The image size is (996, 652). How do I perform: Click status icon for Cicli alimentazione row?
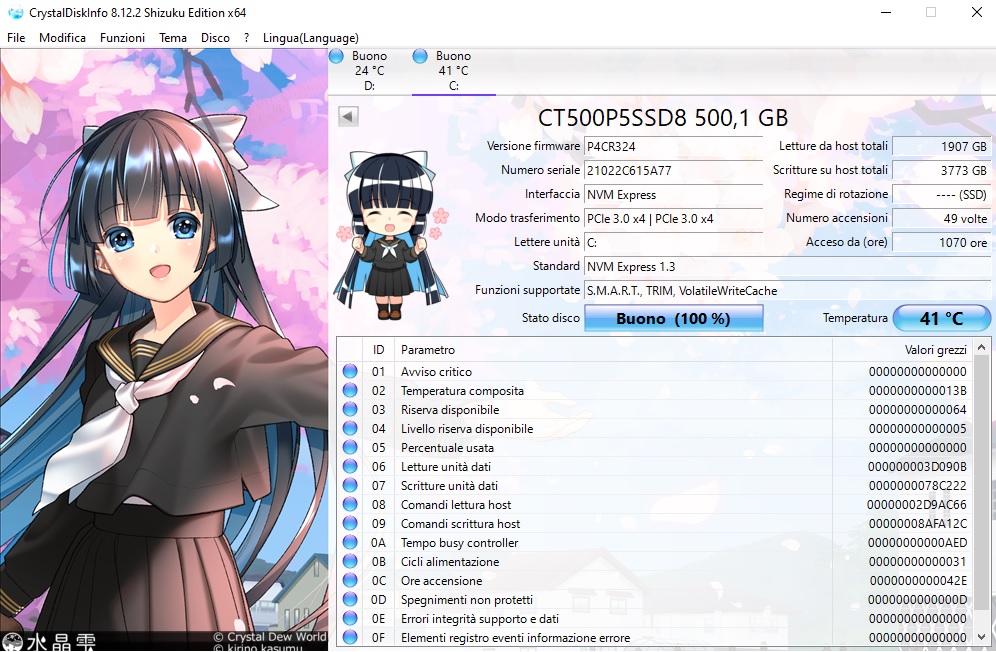(350, 562)
